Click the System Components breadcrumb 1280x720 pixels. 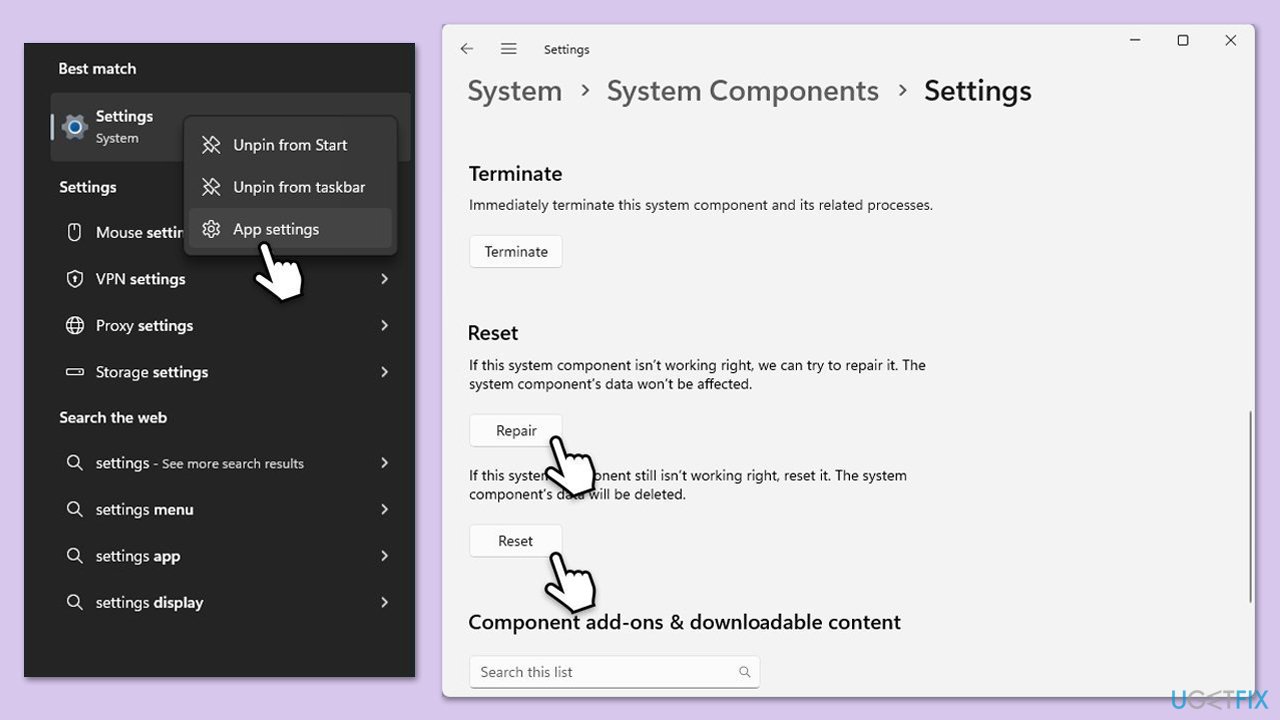pos(742,91)
